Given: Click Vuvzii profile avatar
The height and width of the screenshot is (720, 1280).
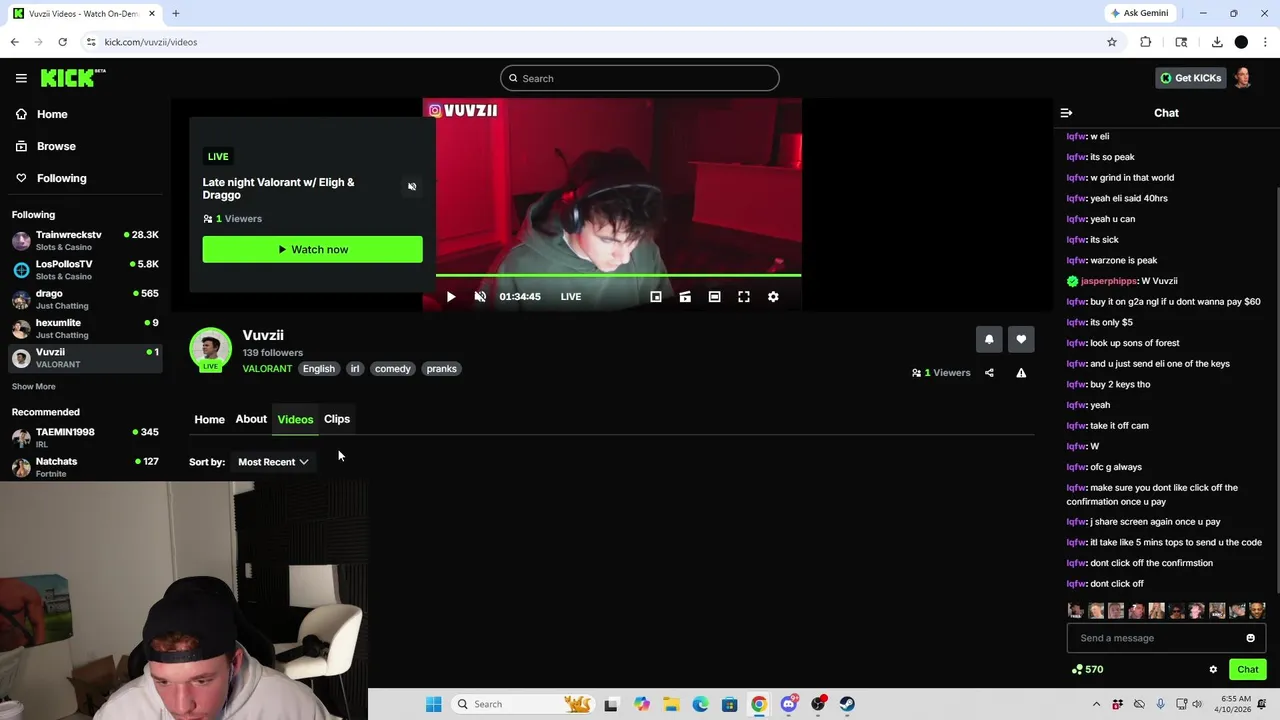Looking at the screenshot, I should (x=210, y=349).
